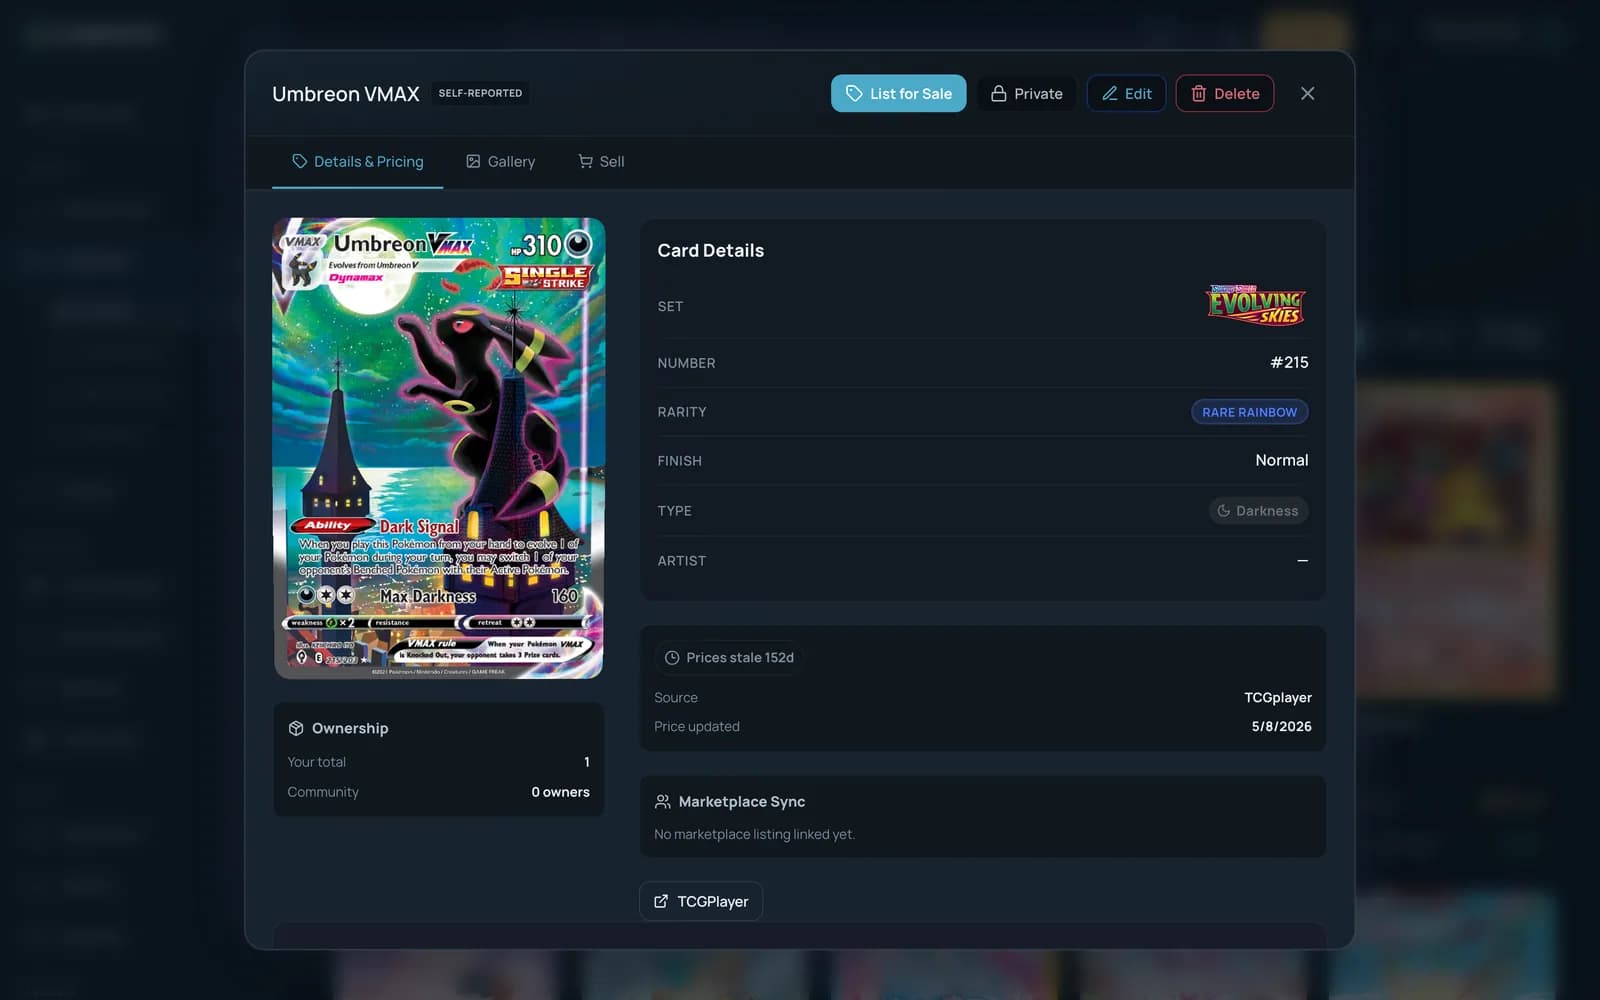Click the Prices stale 152d clock badge
1600x1000 pixels.
729,657
